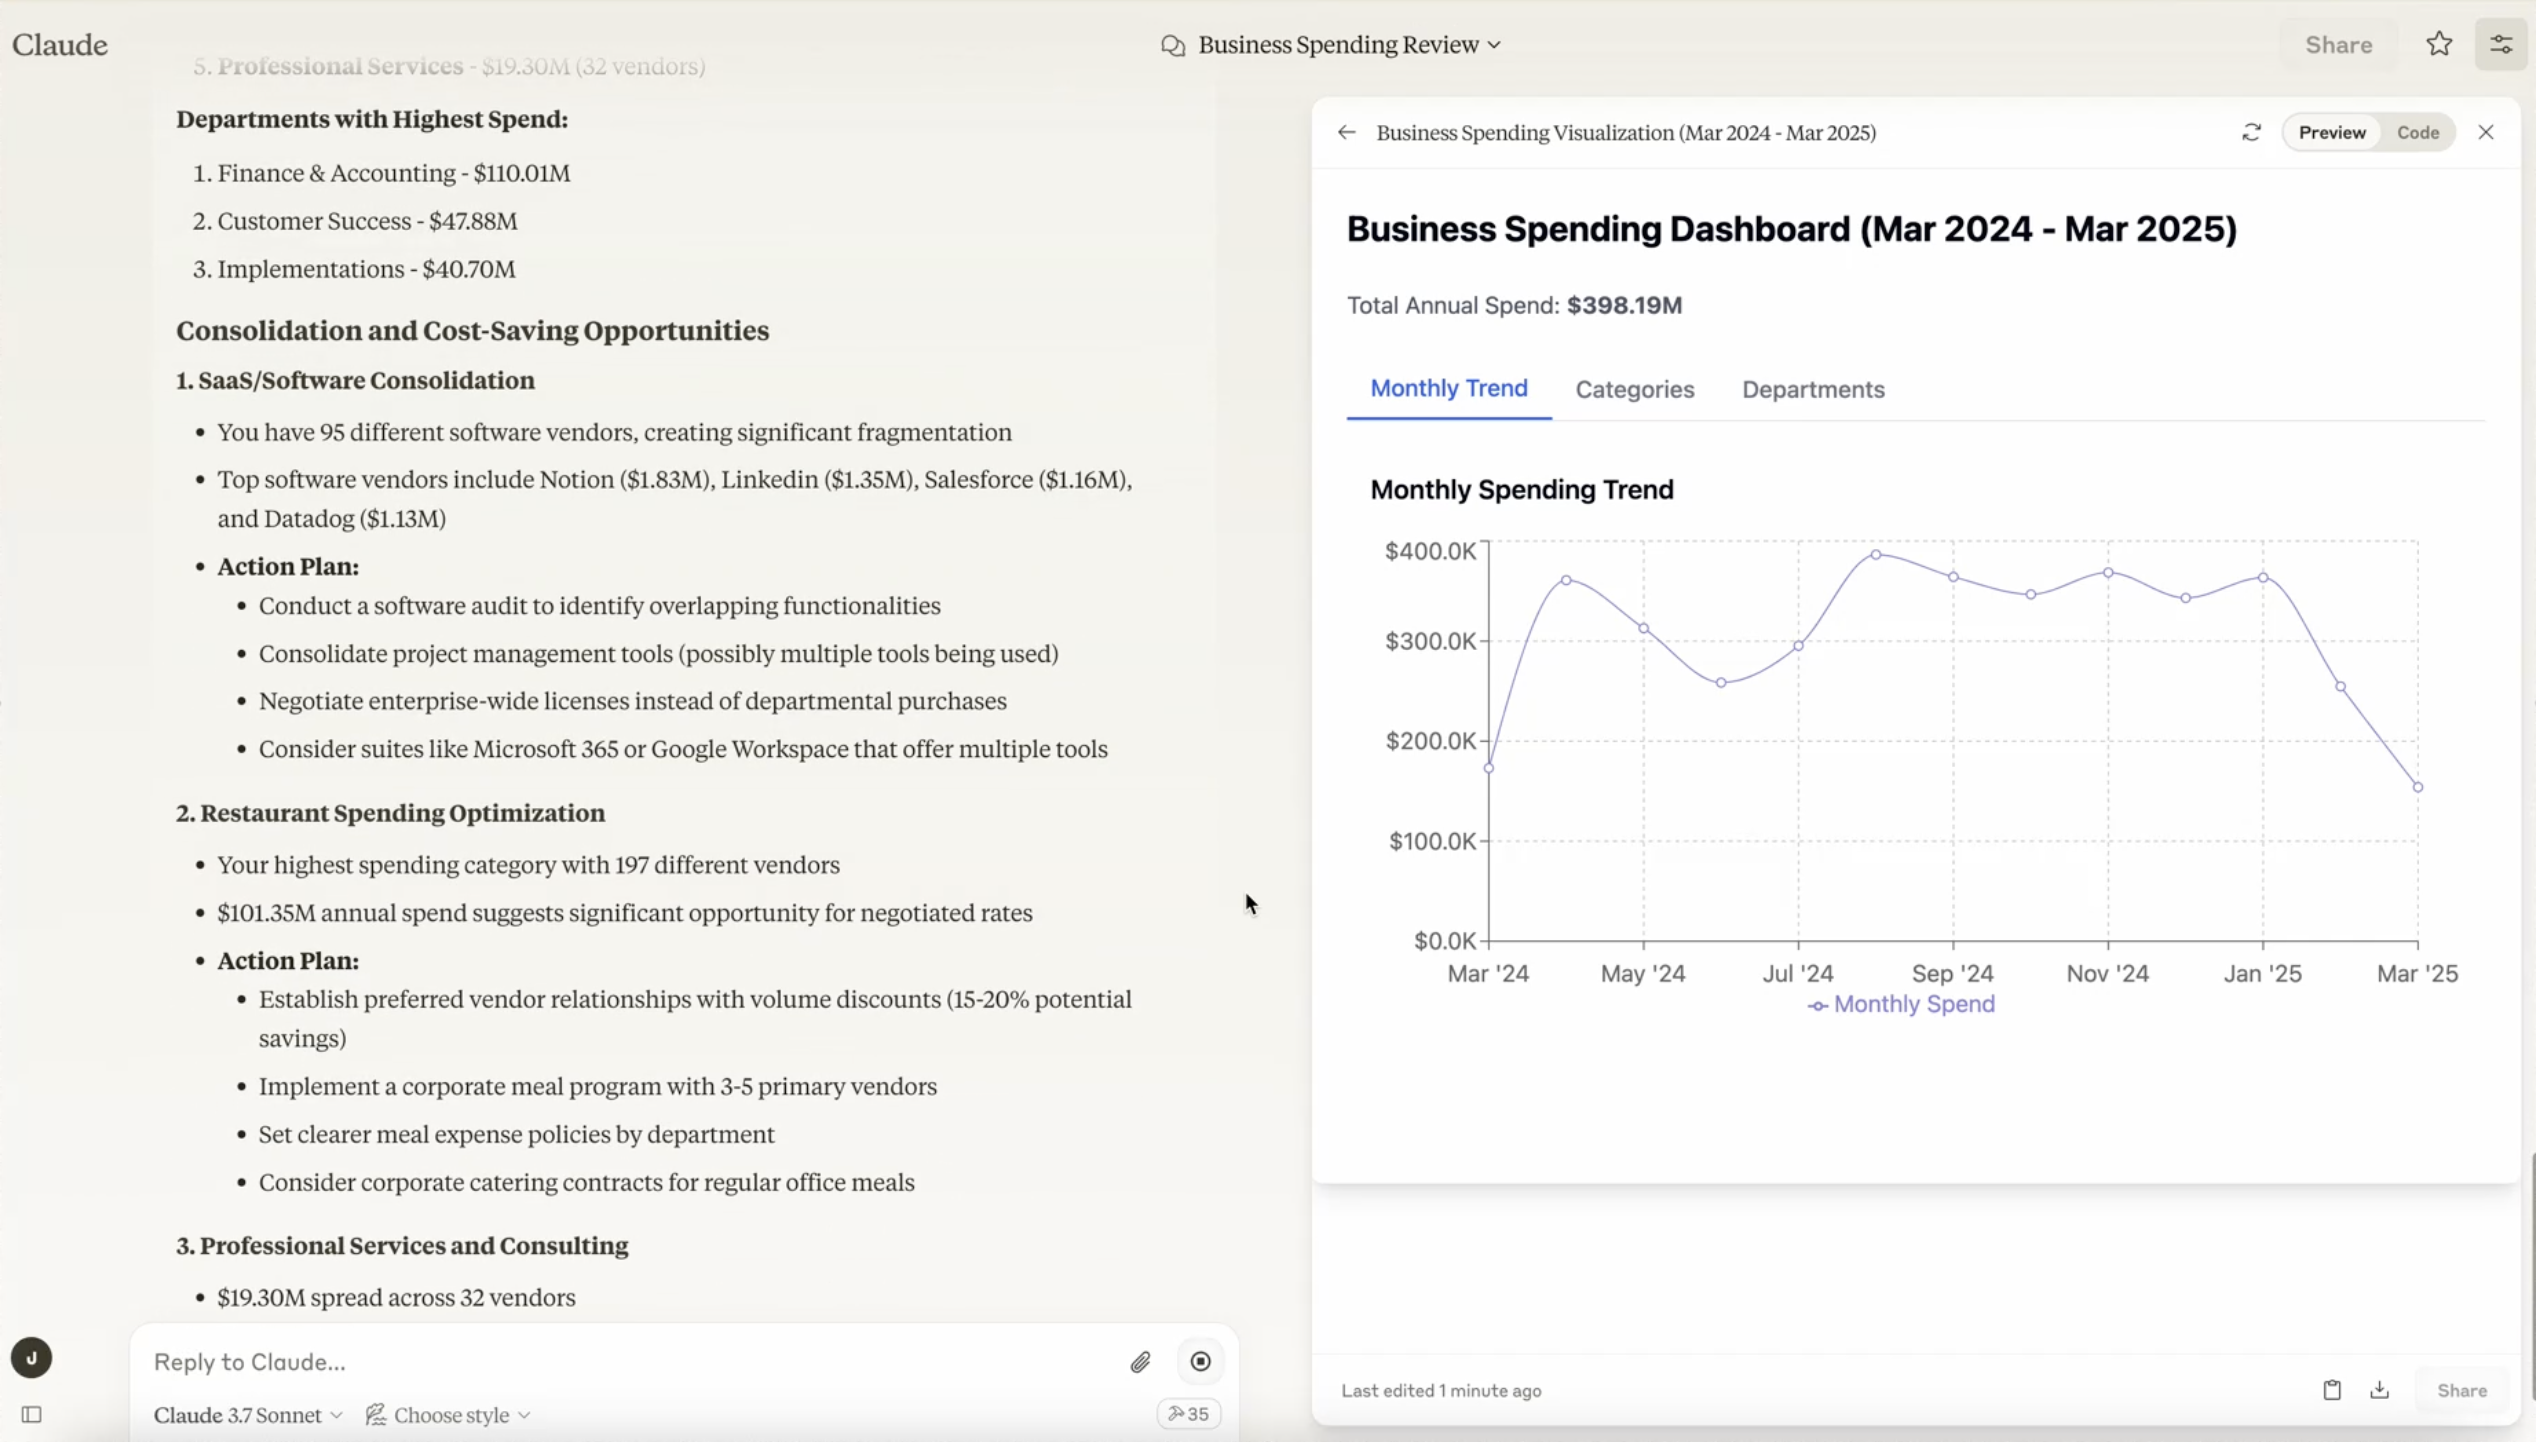This screenshot has width=2536, height=1442.
Task: Download the artifact file
Action: 2379,1390
